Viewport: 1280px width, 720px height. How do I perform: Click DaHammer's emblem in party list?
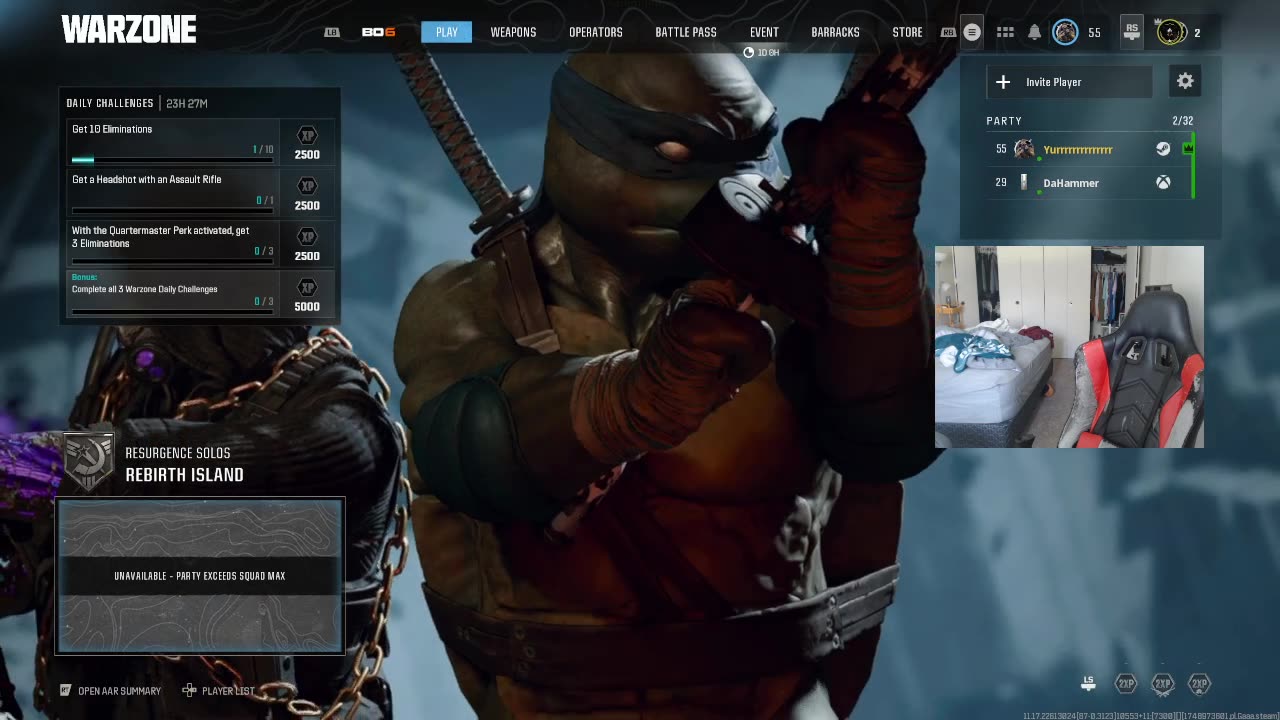(1024, 183)
